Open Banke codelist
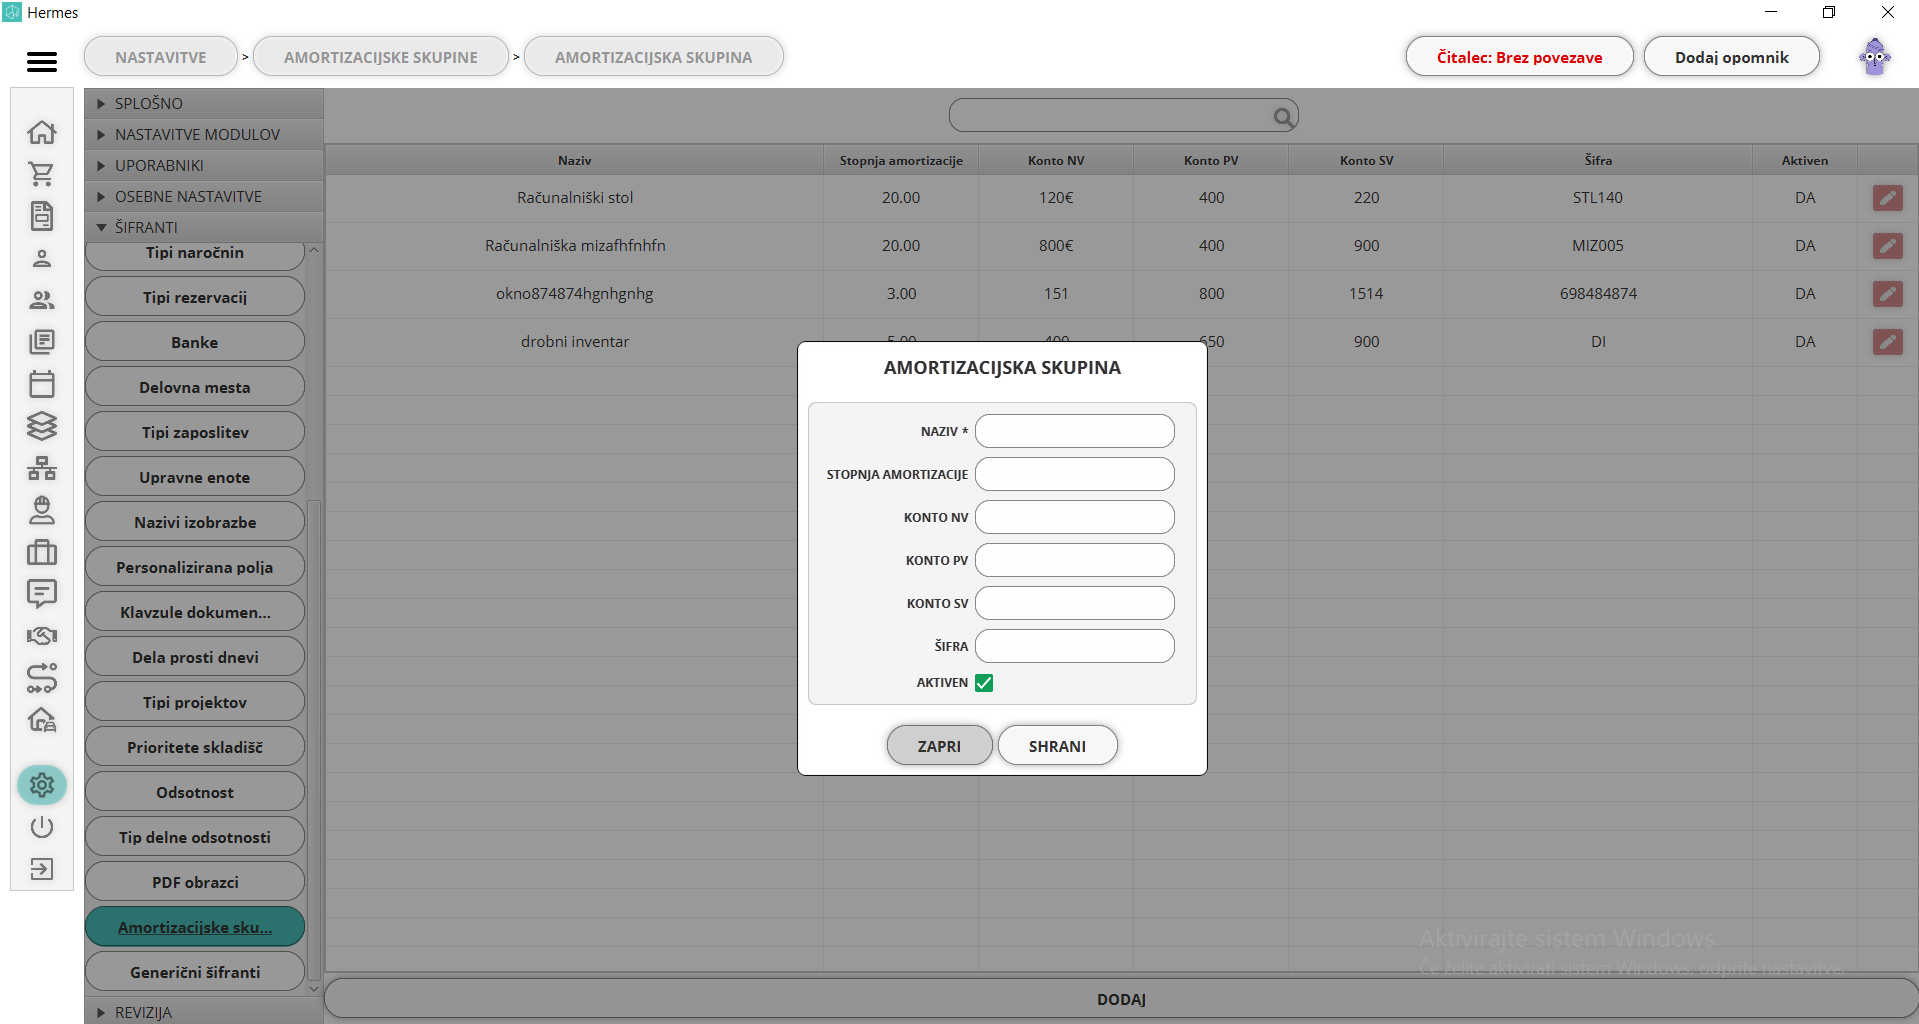Viewport: 1919px width, 1024px height. pyautogui.click(x=195, y=342)
